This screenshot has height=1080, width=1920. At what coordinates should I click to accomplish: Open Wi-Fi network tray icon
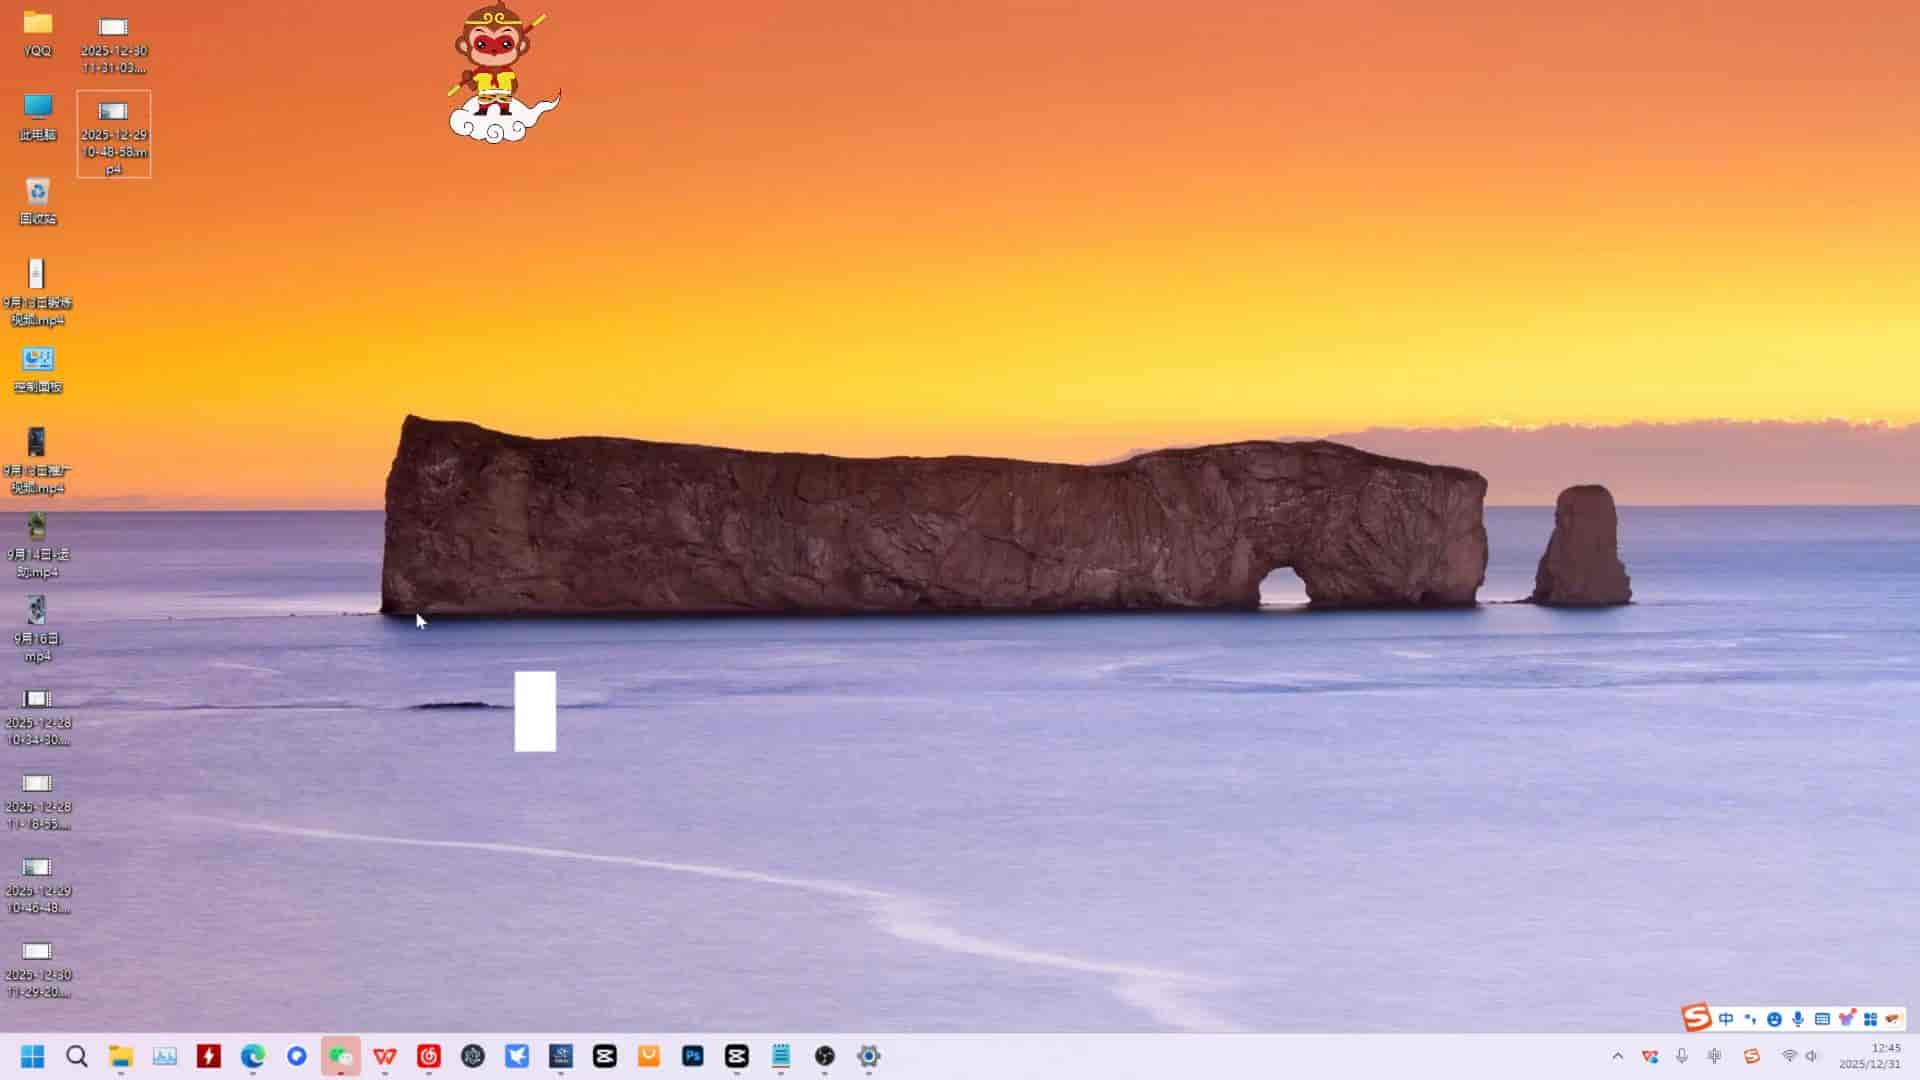pos(1789,1056)
